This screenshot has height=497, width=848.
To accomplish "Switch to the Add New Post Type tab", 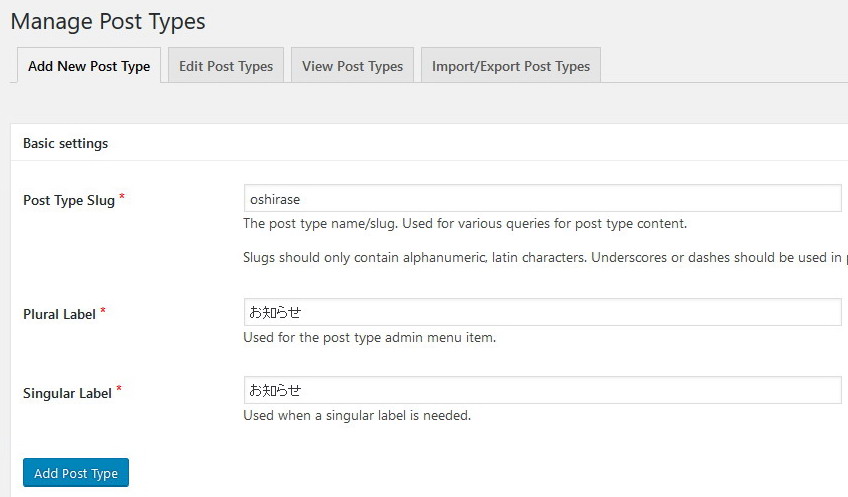I will 89,66.
